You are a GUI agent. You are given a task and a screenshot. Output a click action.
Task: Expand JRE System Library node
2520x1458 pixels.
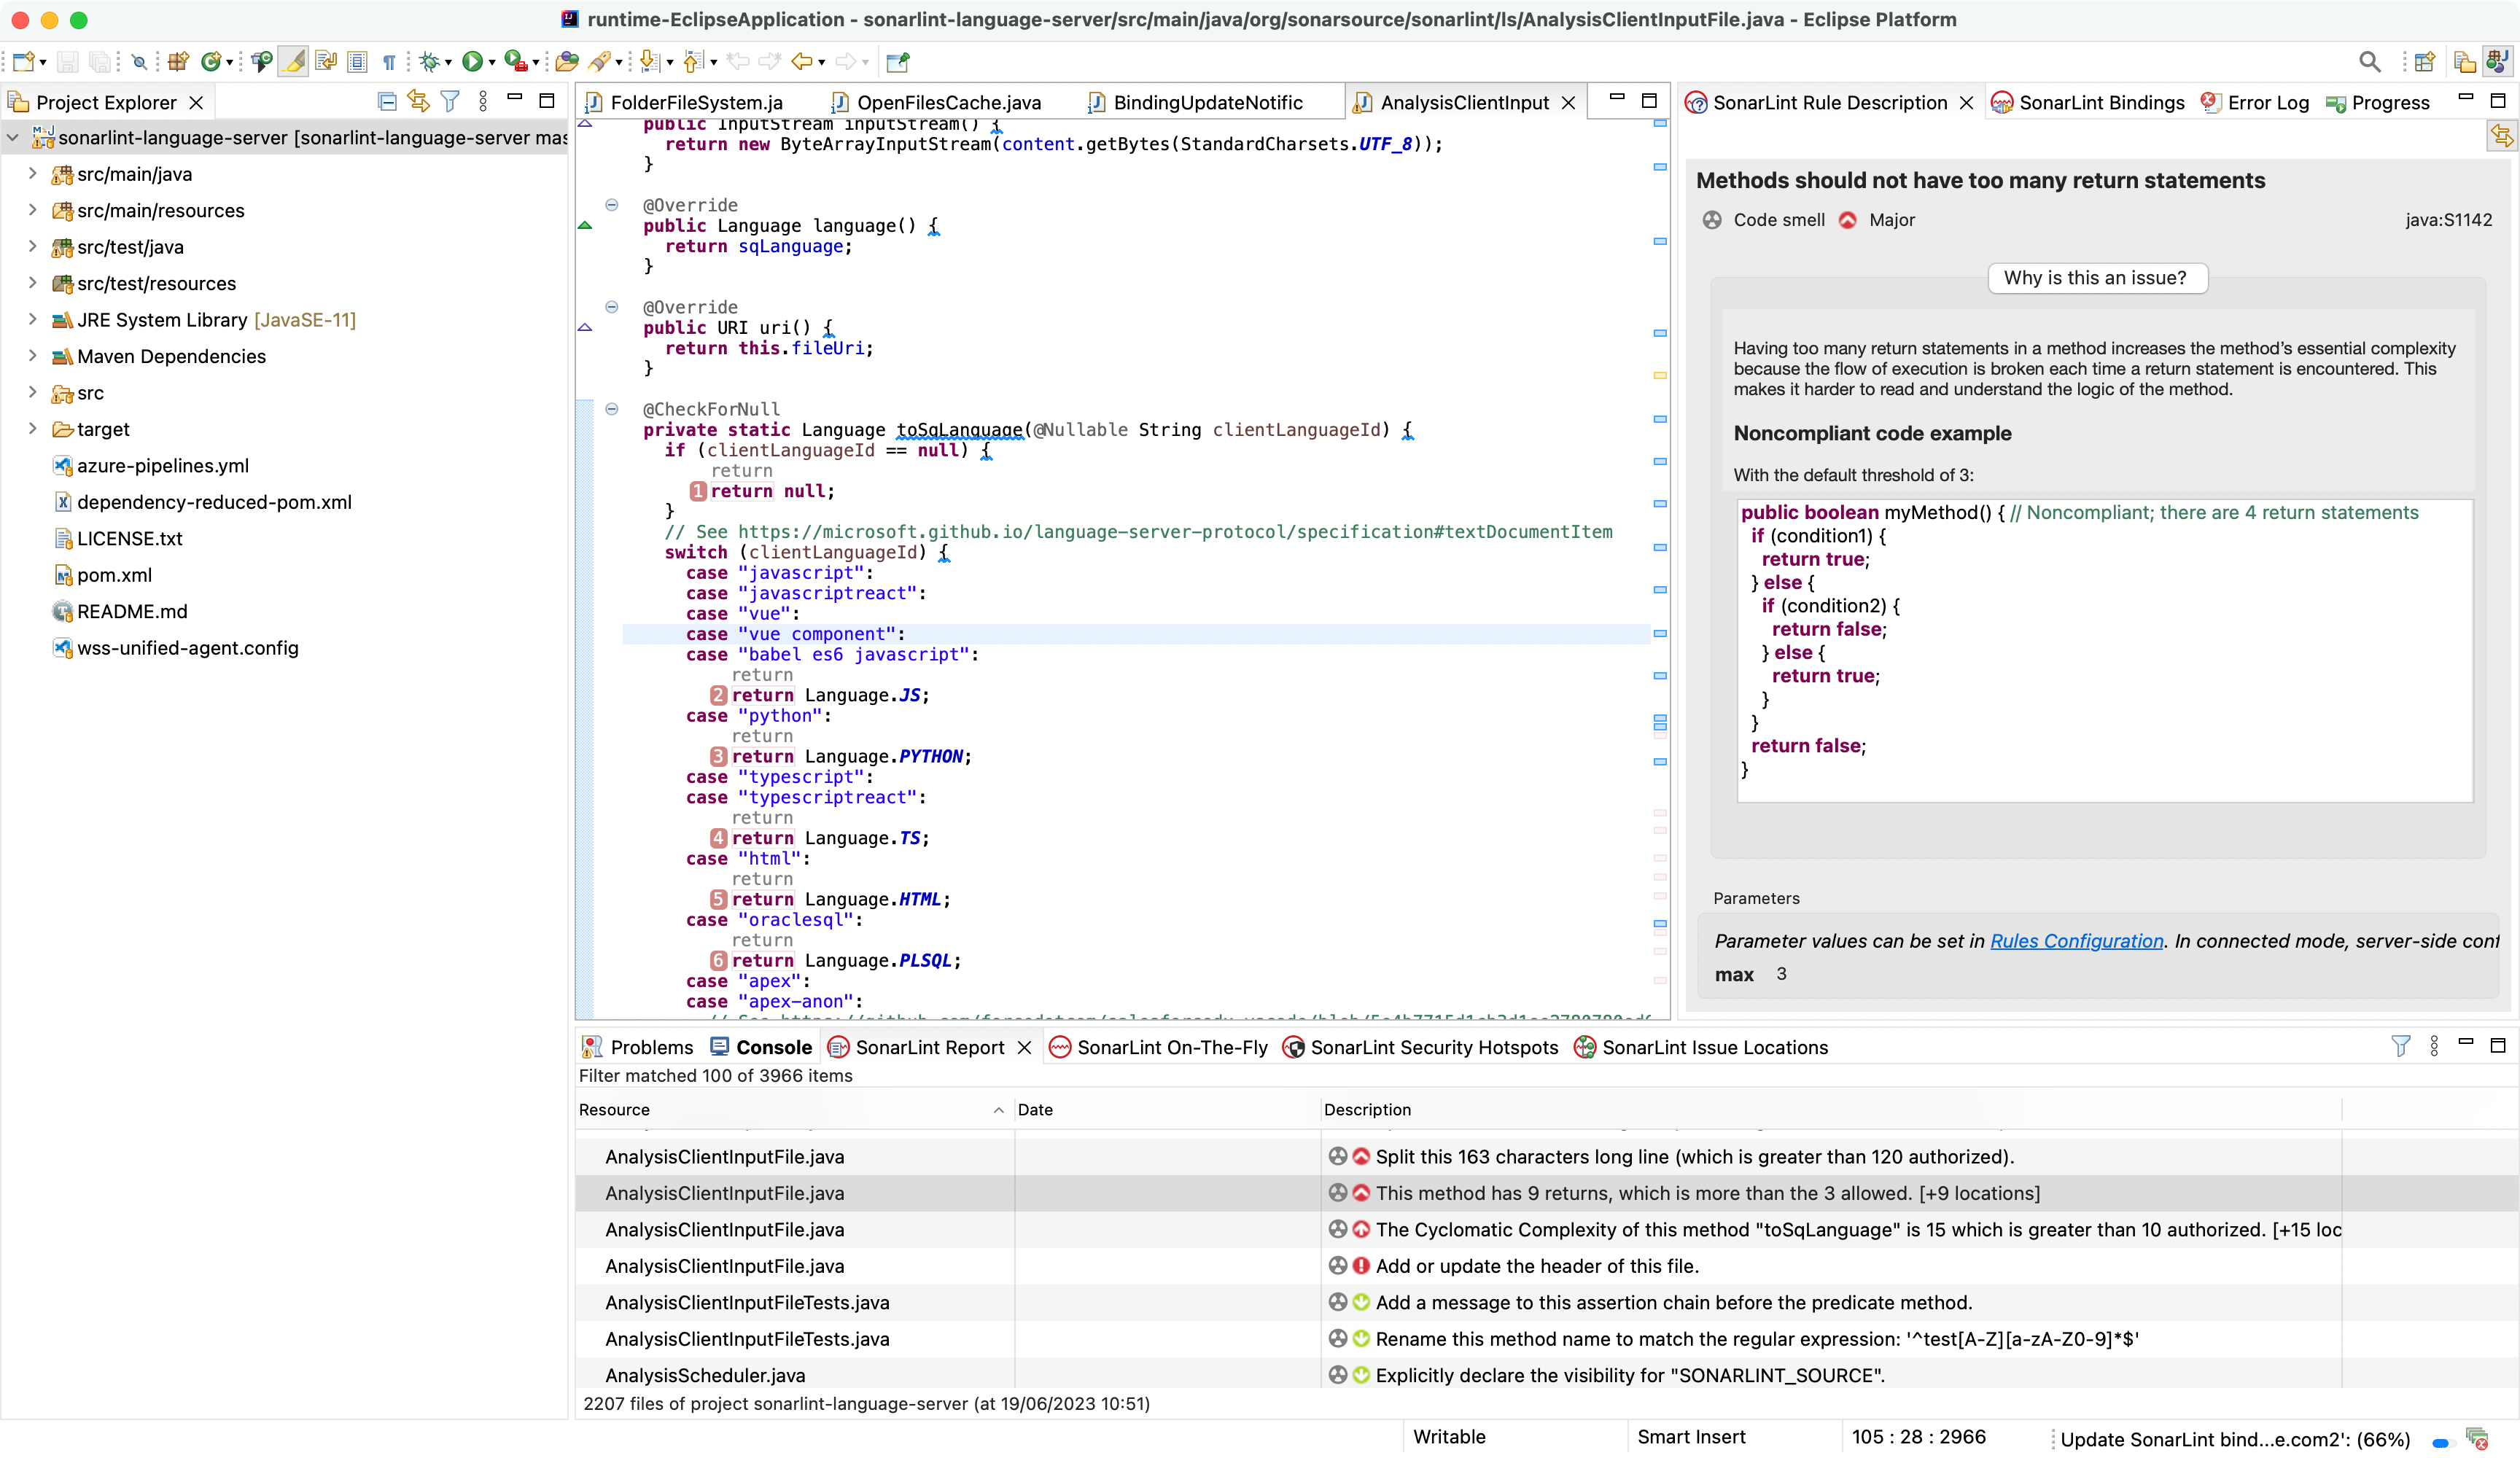coord(32,320)
